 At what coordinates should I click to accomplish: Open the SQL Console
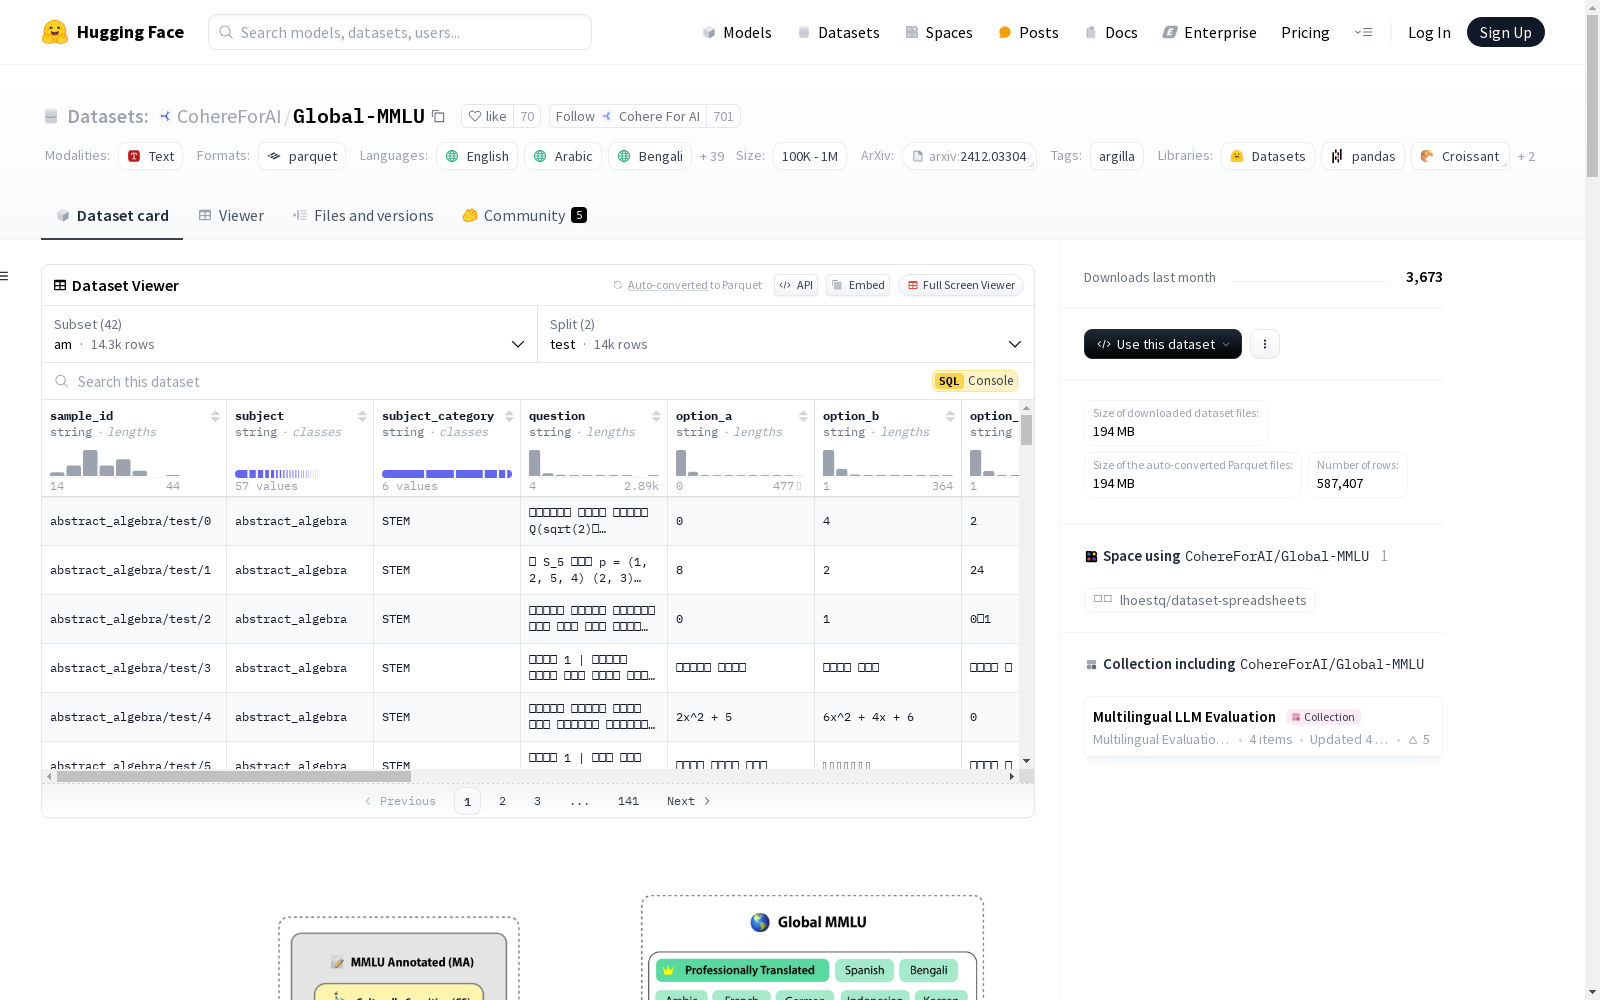[975, 381]
